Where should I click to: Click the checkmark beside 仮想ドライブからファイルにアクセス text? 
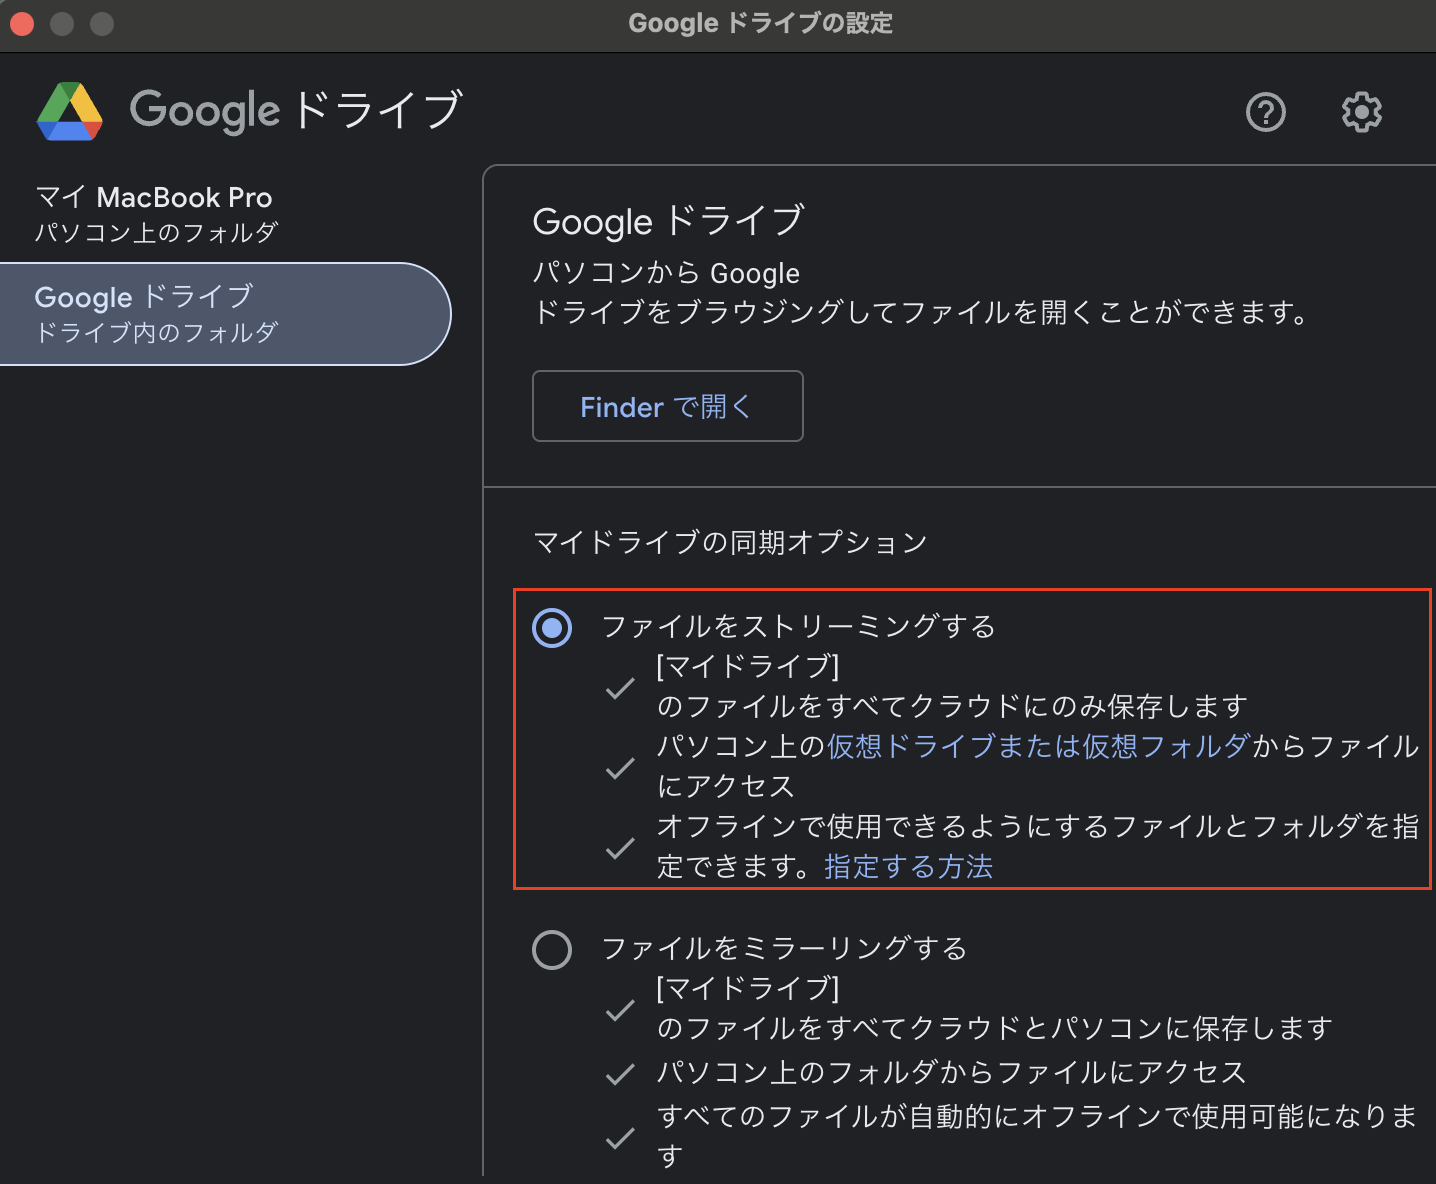(620, 768)
